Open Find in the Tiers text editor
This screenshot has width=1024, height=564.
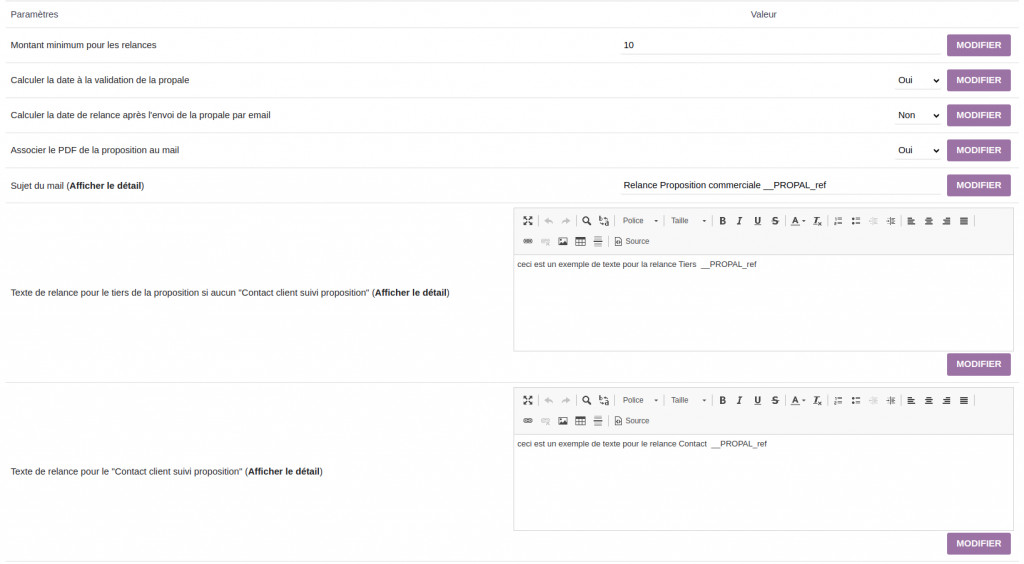586,221
